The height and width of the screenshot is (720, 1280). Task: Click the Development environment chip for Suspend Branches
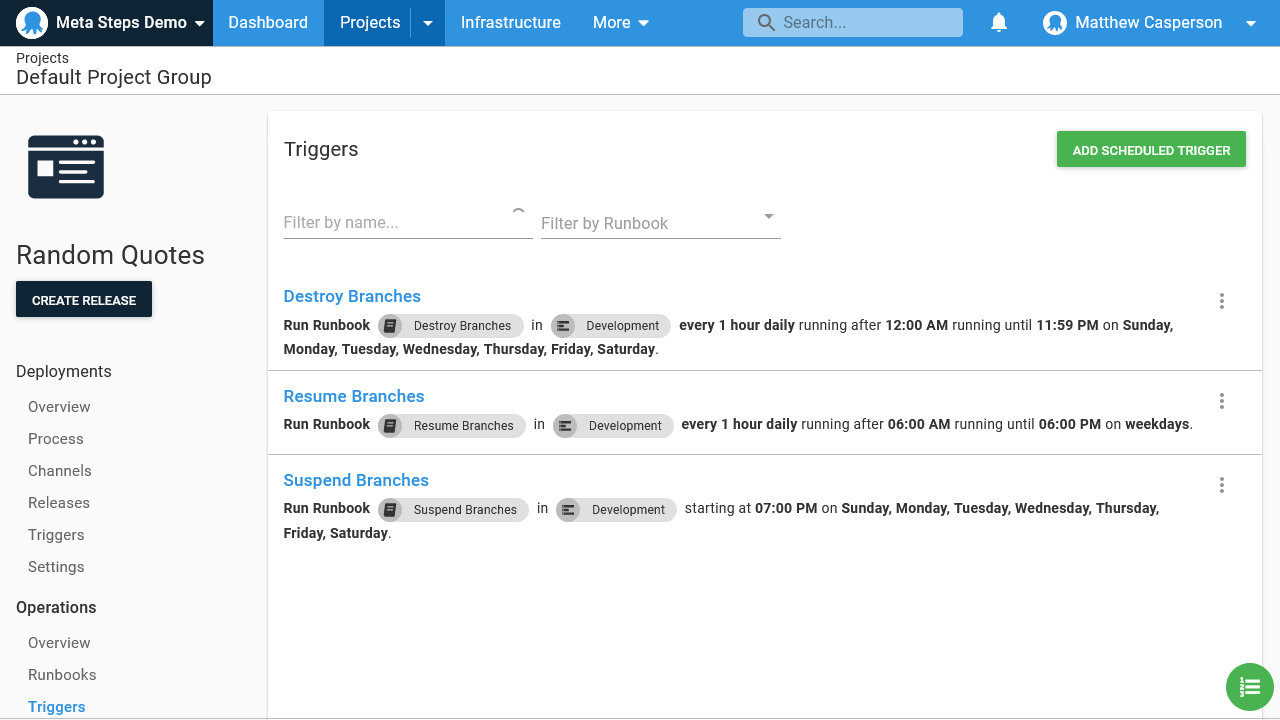tap(616, 509)
